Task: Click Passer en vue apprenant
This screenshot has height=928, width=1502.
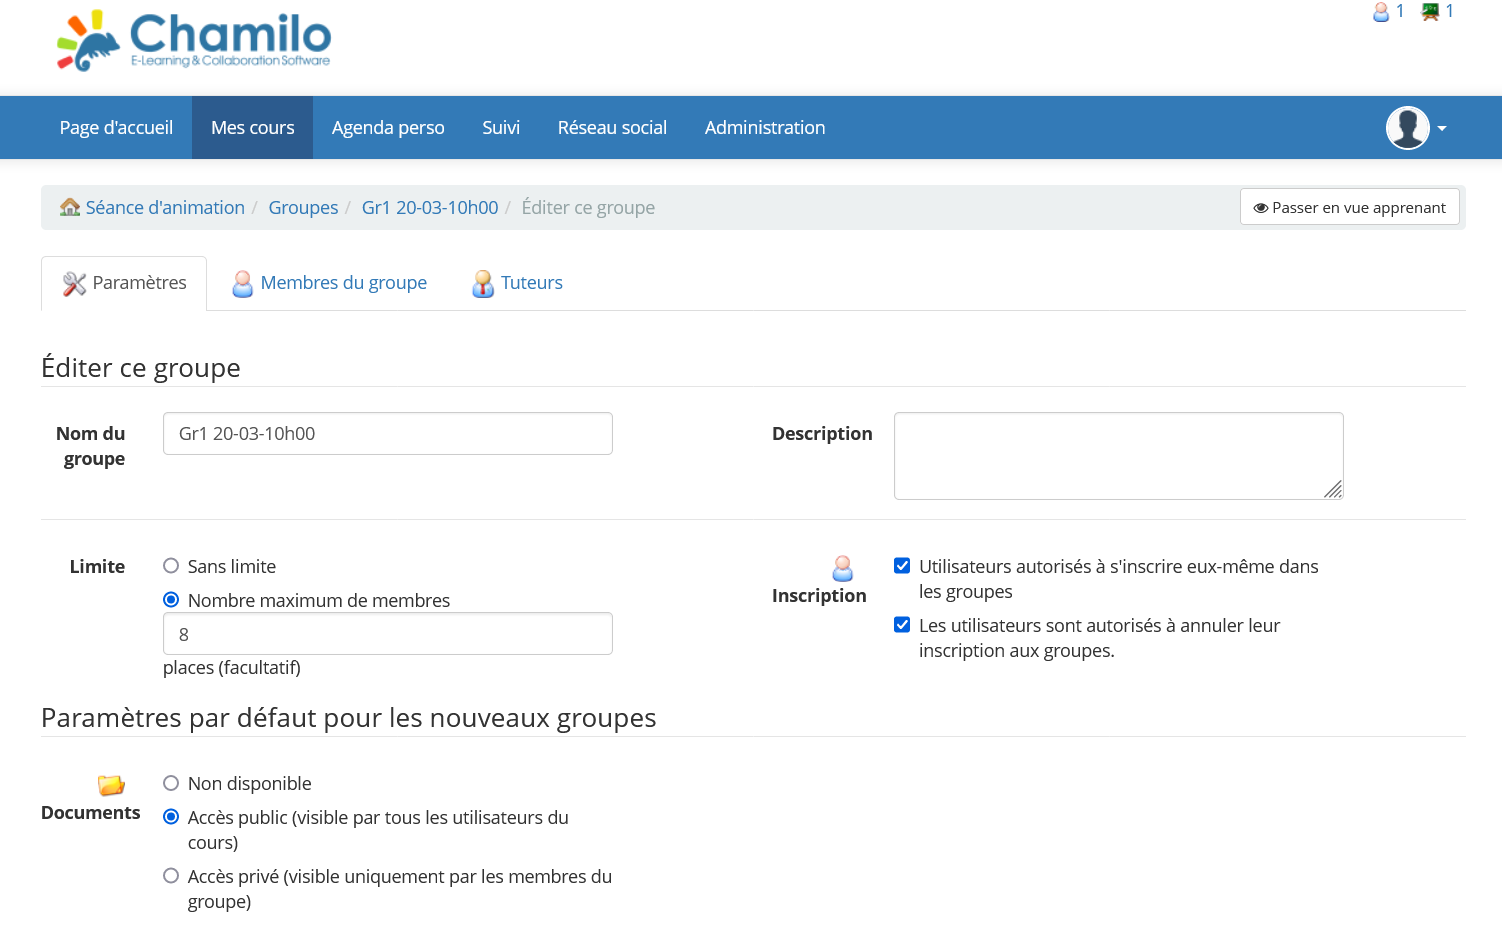Action: click(x=1349, y=207)
